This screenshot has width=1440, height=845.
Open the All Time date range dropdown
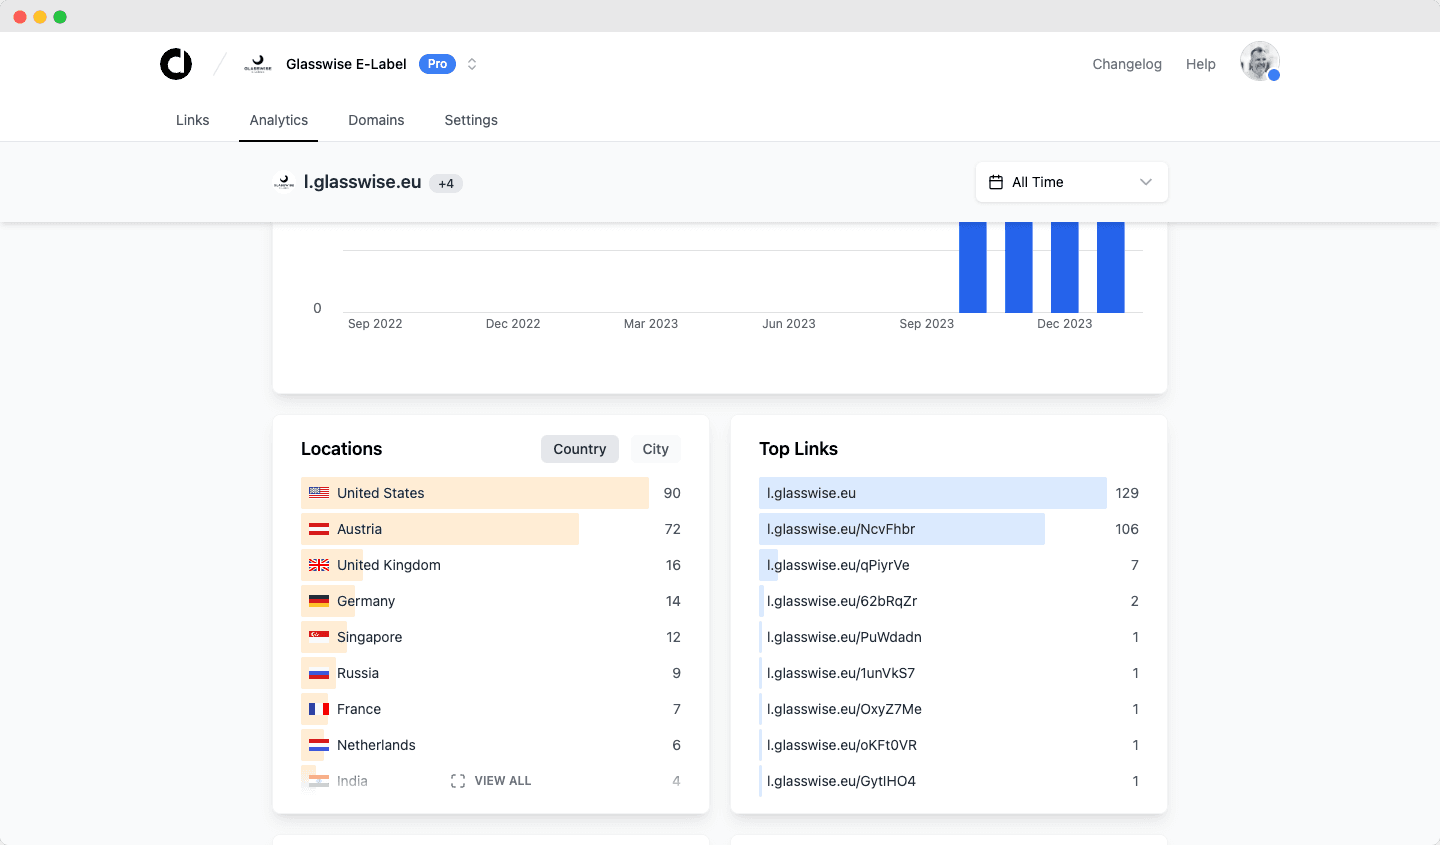coord(1071,182)
